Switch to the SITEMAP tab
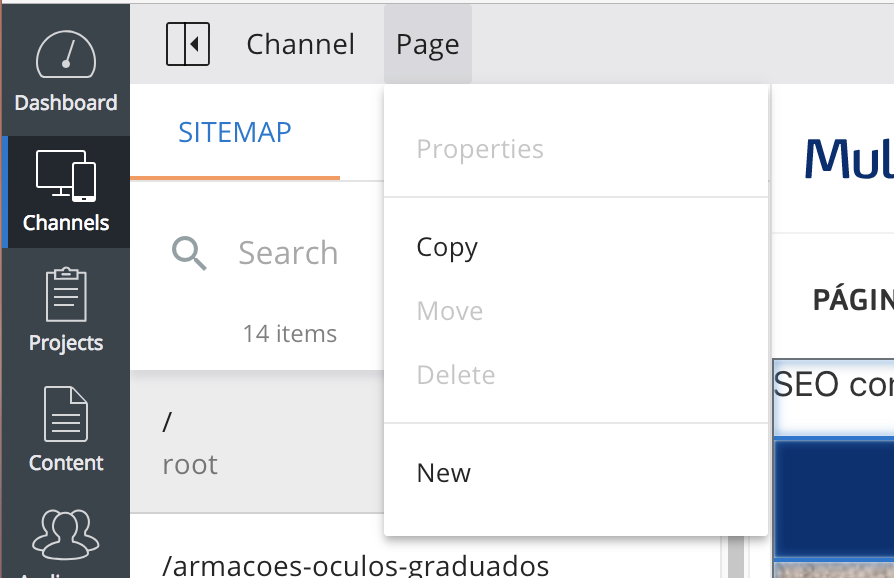 pyautogui.click(x=235, y=132)
